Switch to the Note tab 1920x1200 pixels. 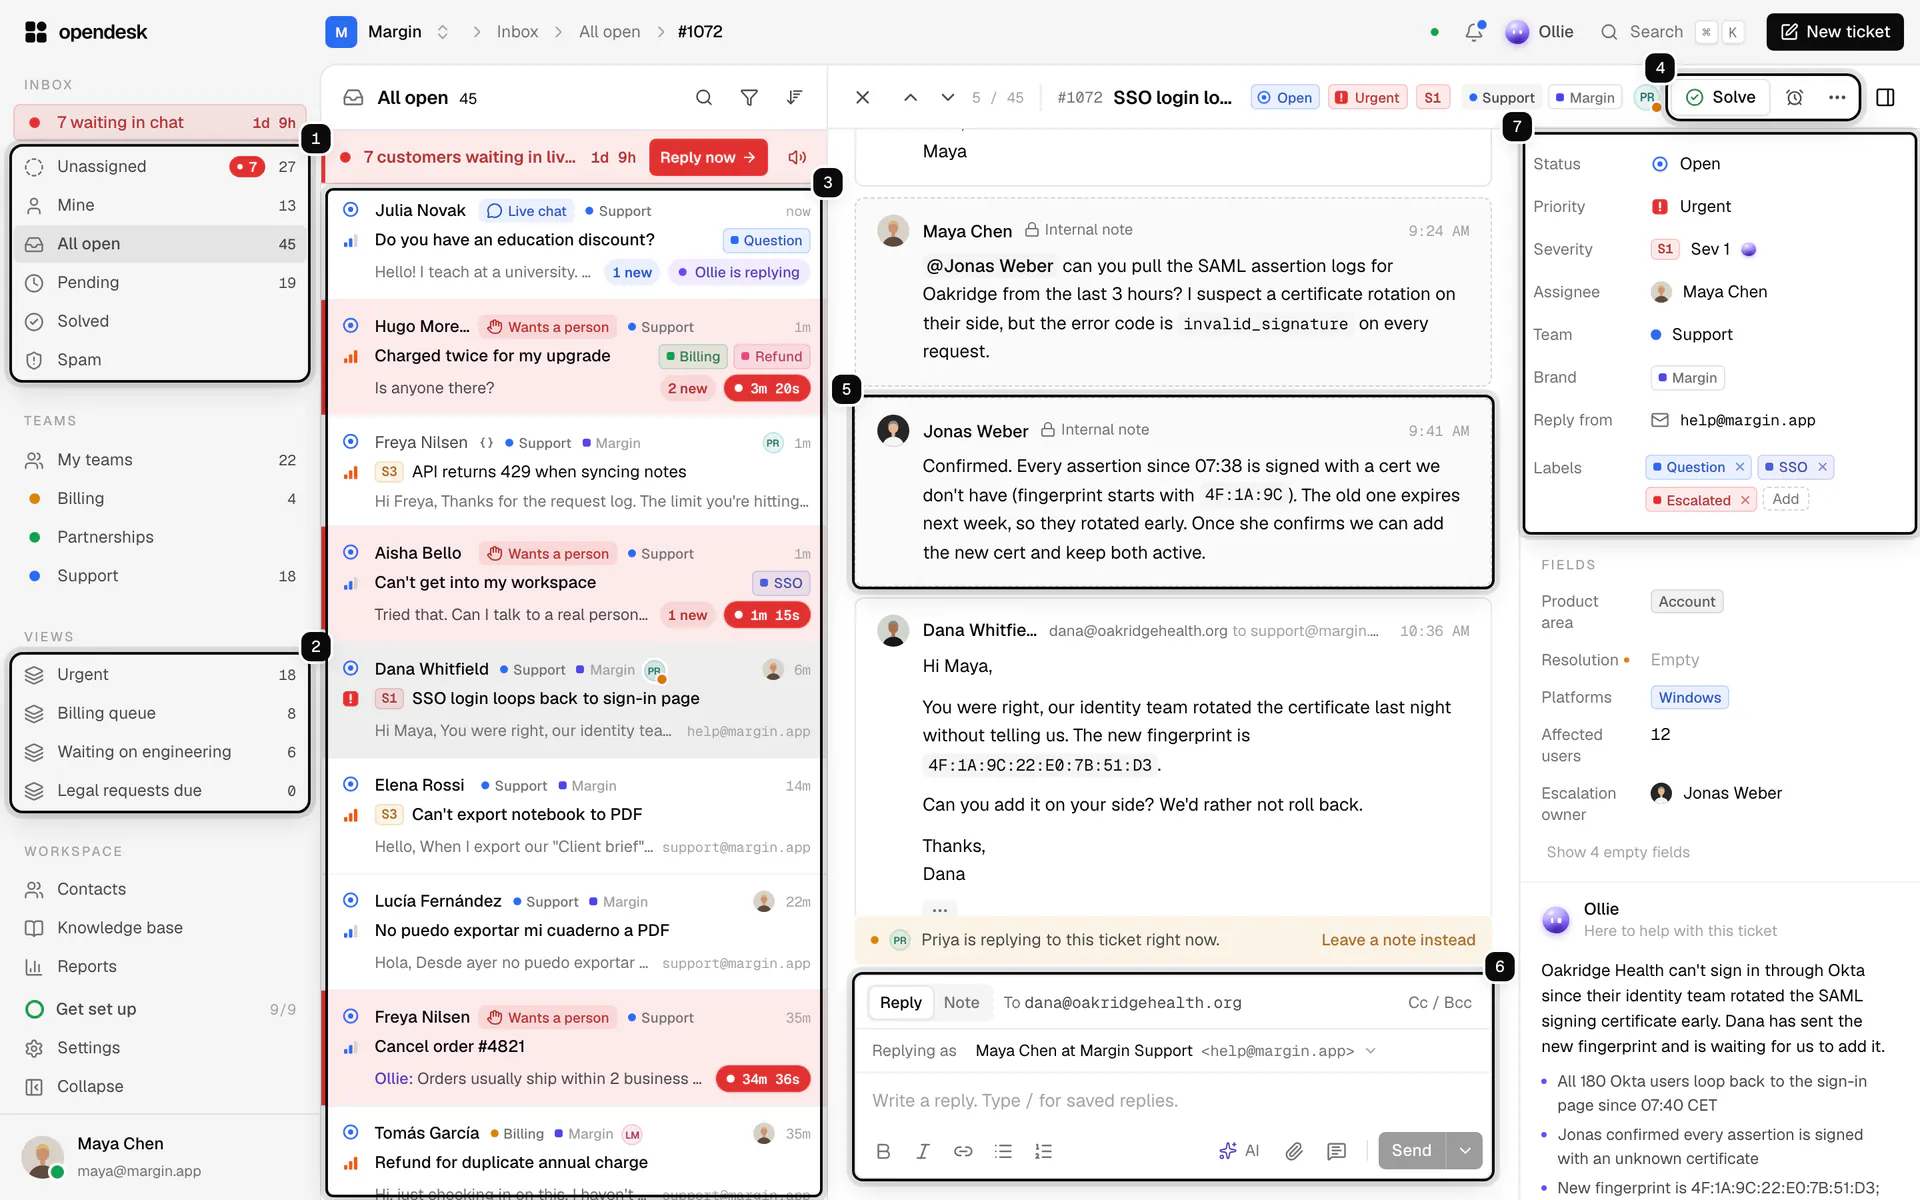tap(961, 1002)
